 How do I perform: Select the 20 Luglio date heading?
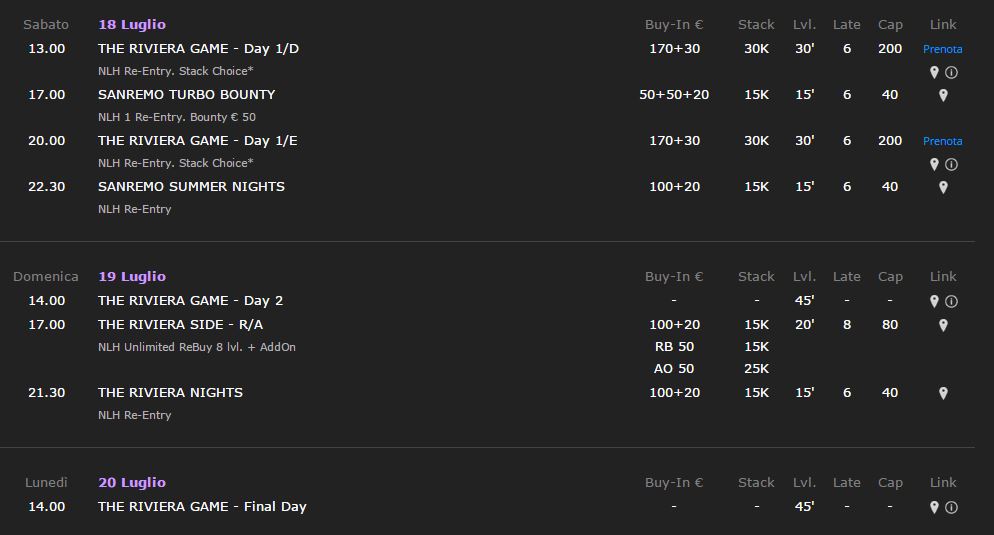point(132,482)
